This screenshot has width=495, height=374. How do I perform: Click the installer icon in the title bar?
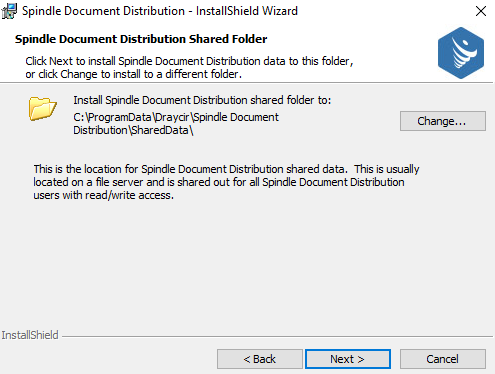point(9,11)
